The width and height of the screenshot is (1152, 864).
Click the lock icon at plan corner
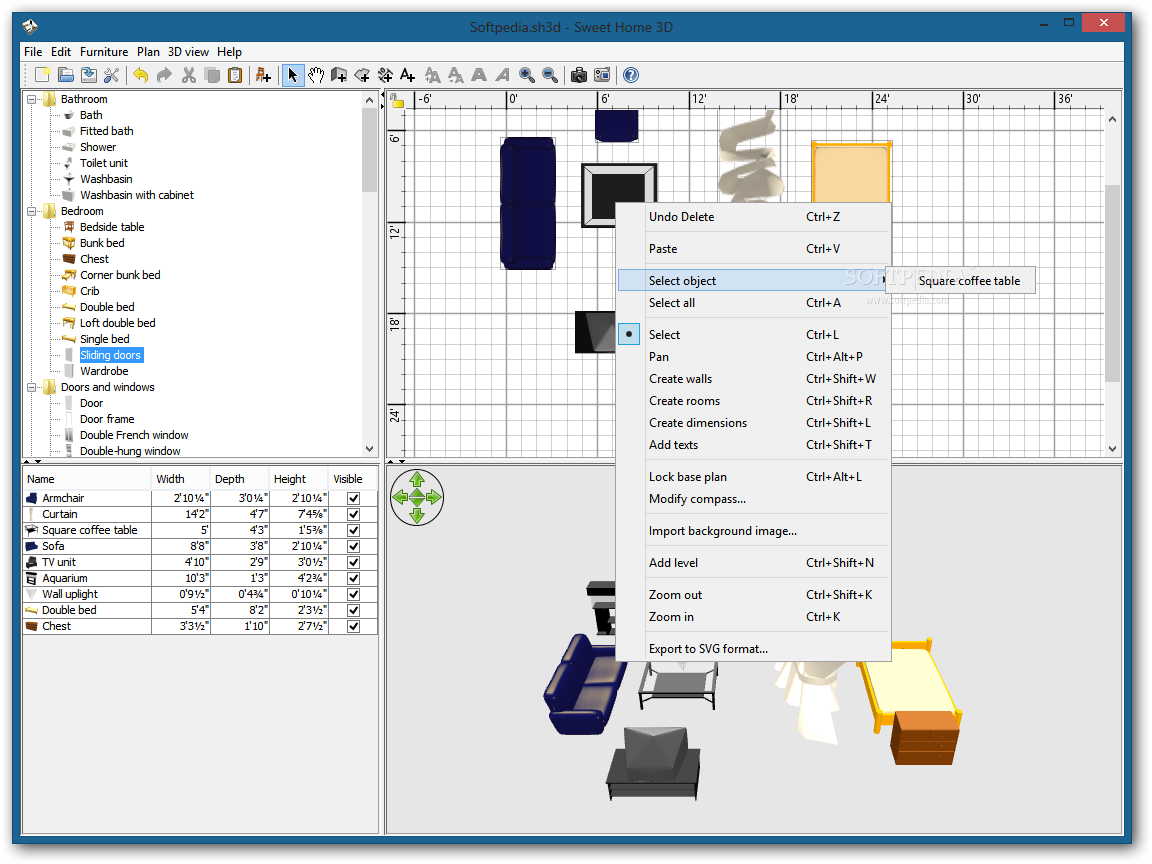(397, 101)
